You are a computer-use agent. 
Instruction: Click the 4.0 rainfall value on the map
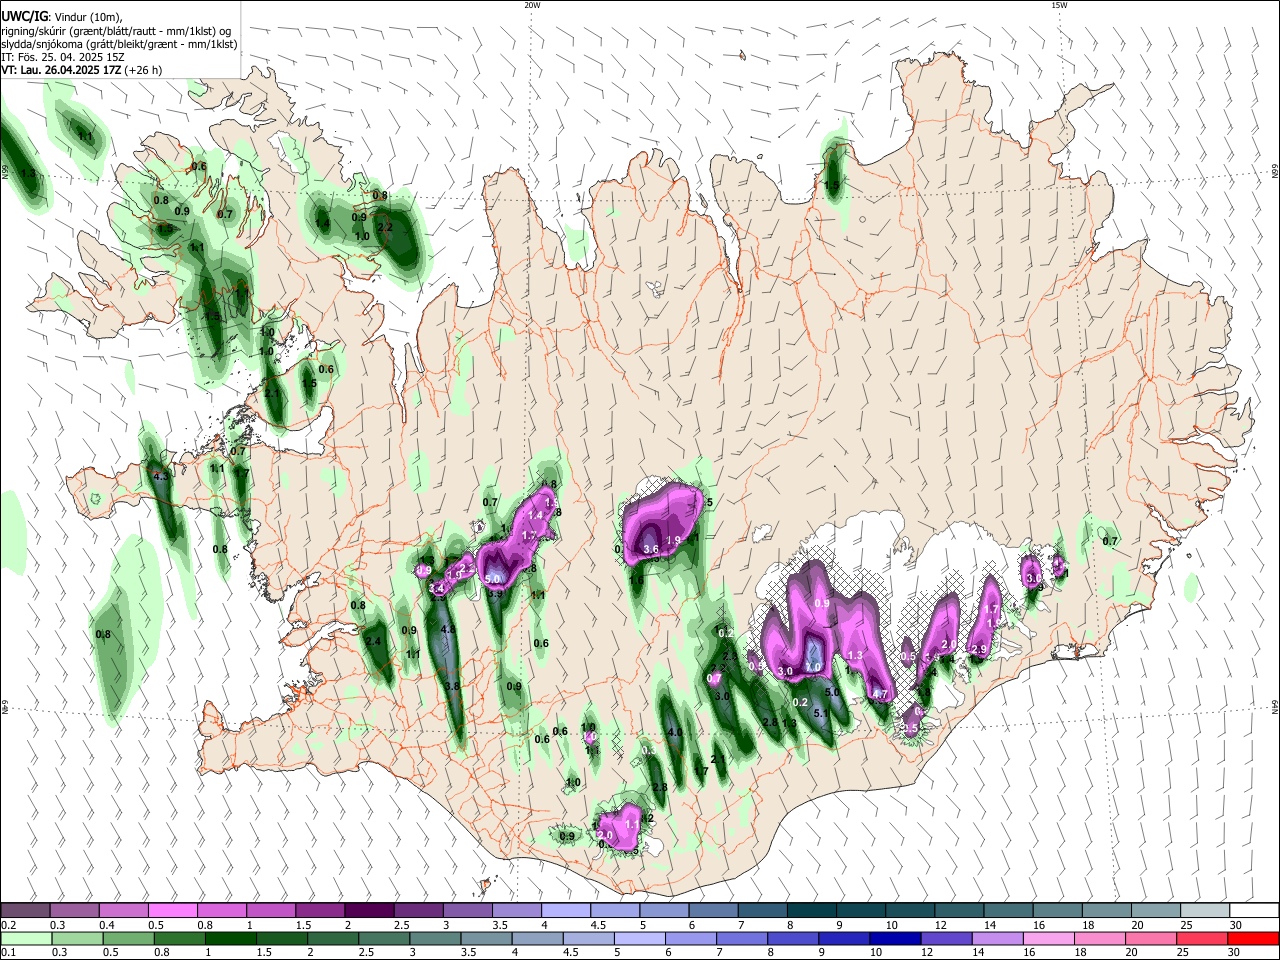pos(674,733)
